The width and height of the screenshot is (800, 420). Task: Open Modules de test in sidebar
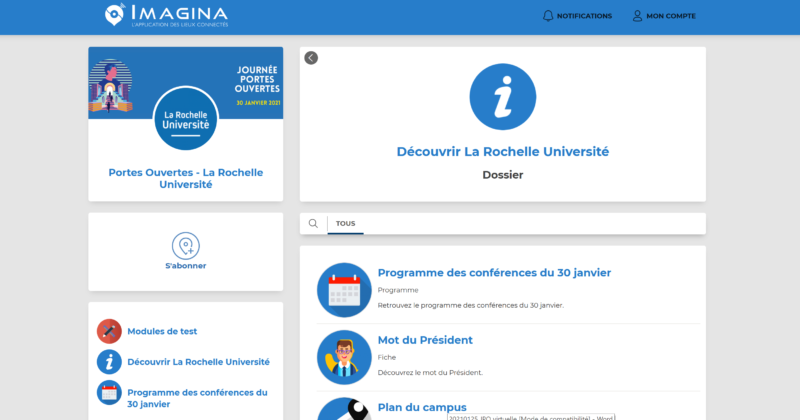[x=169, y=331]
